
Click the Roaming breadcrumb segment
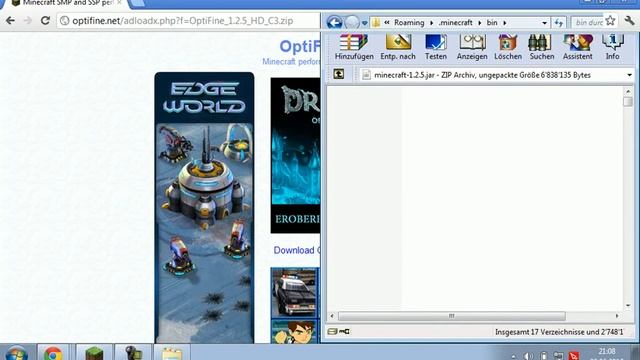point(409,22)
